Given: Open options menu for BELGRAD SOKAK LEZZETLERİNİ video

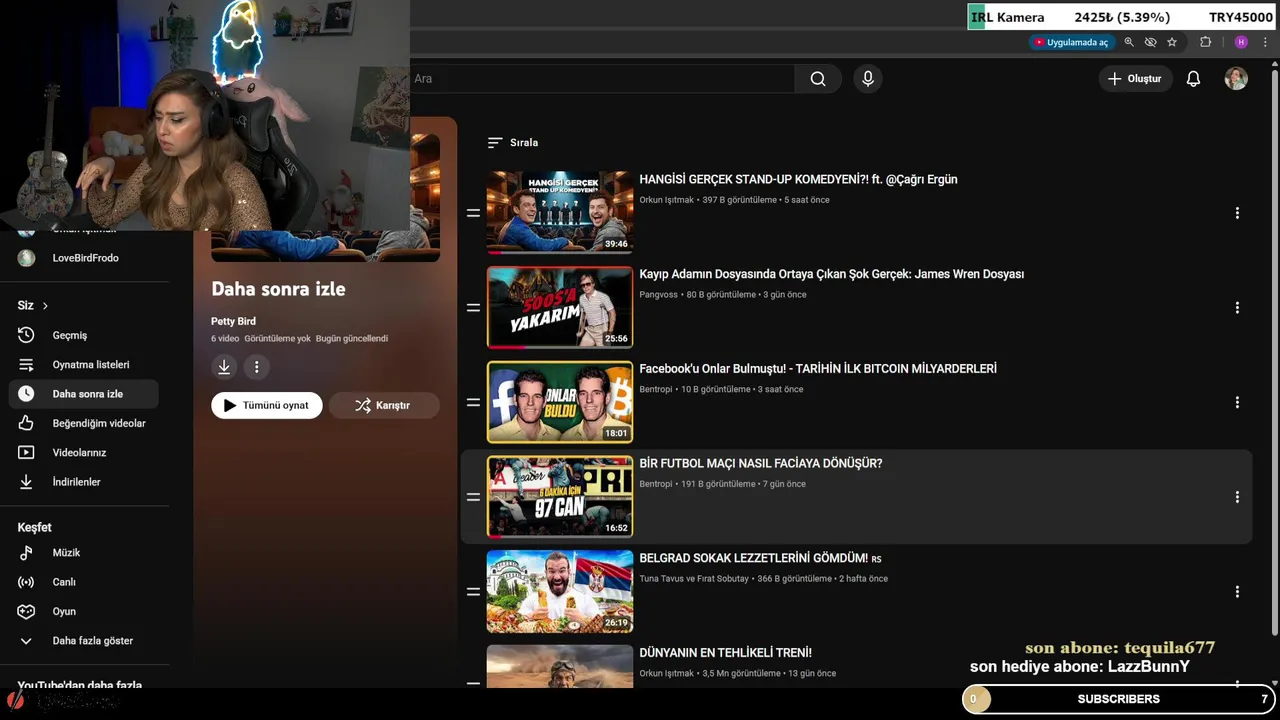Looking at the screenshot, I should pos(1237,592).
